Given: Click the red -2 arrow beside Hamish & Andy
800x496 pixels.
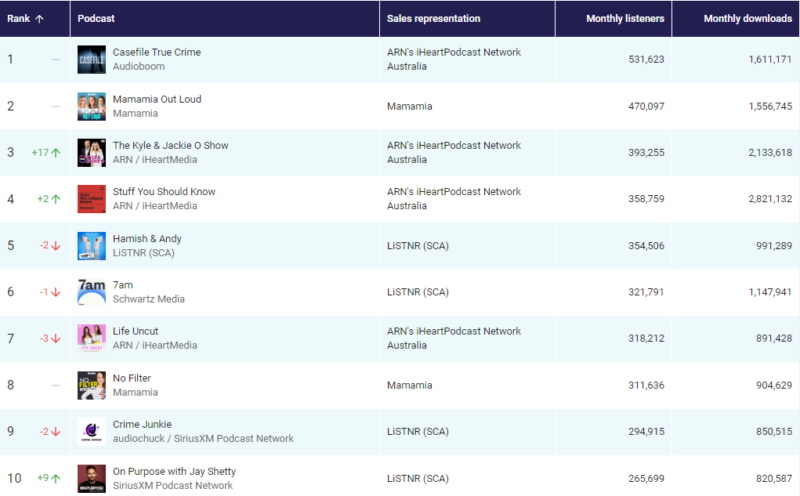Looking at the screenshot, I should coord(57,246).
